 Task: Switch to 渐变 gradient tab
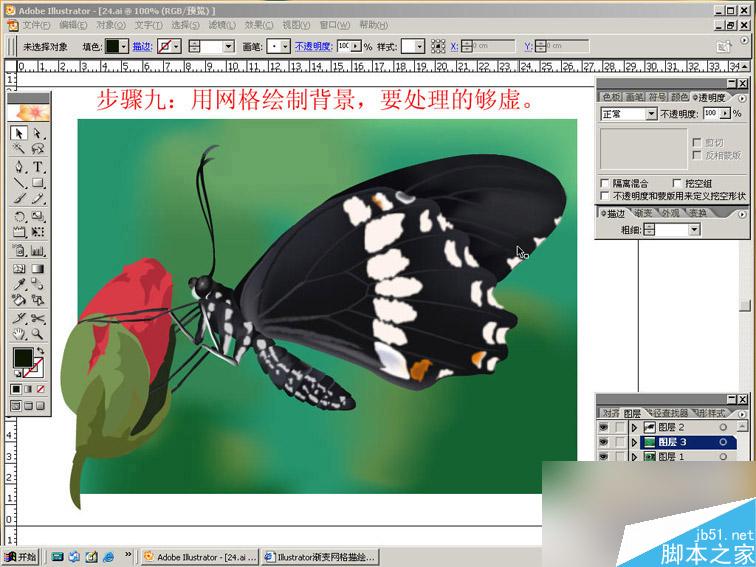(643, 213)
